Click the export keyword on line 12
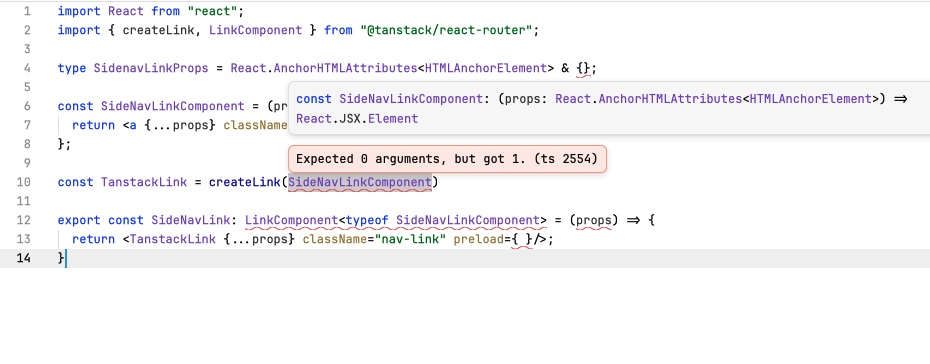Image resolution: width=930 pixels, height=364 pixels. point(79,220)
